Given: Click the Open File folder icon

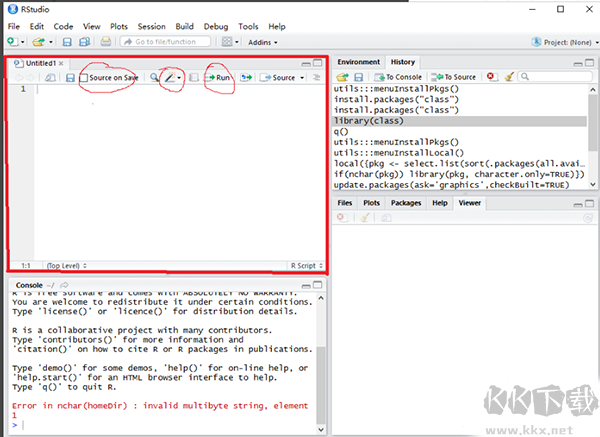Looking at the screenshot, I should click(x=38, y=41).
